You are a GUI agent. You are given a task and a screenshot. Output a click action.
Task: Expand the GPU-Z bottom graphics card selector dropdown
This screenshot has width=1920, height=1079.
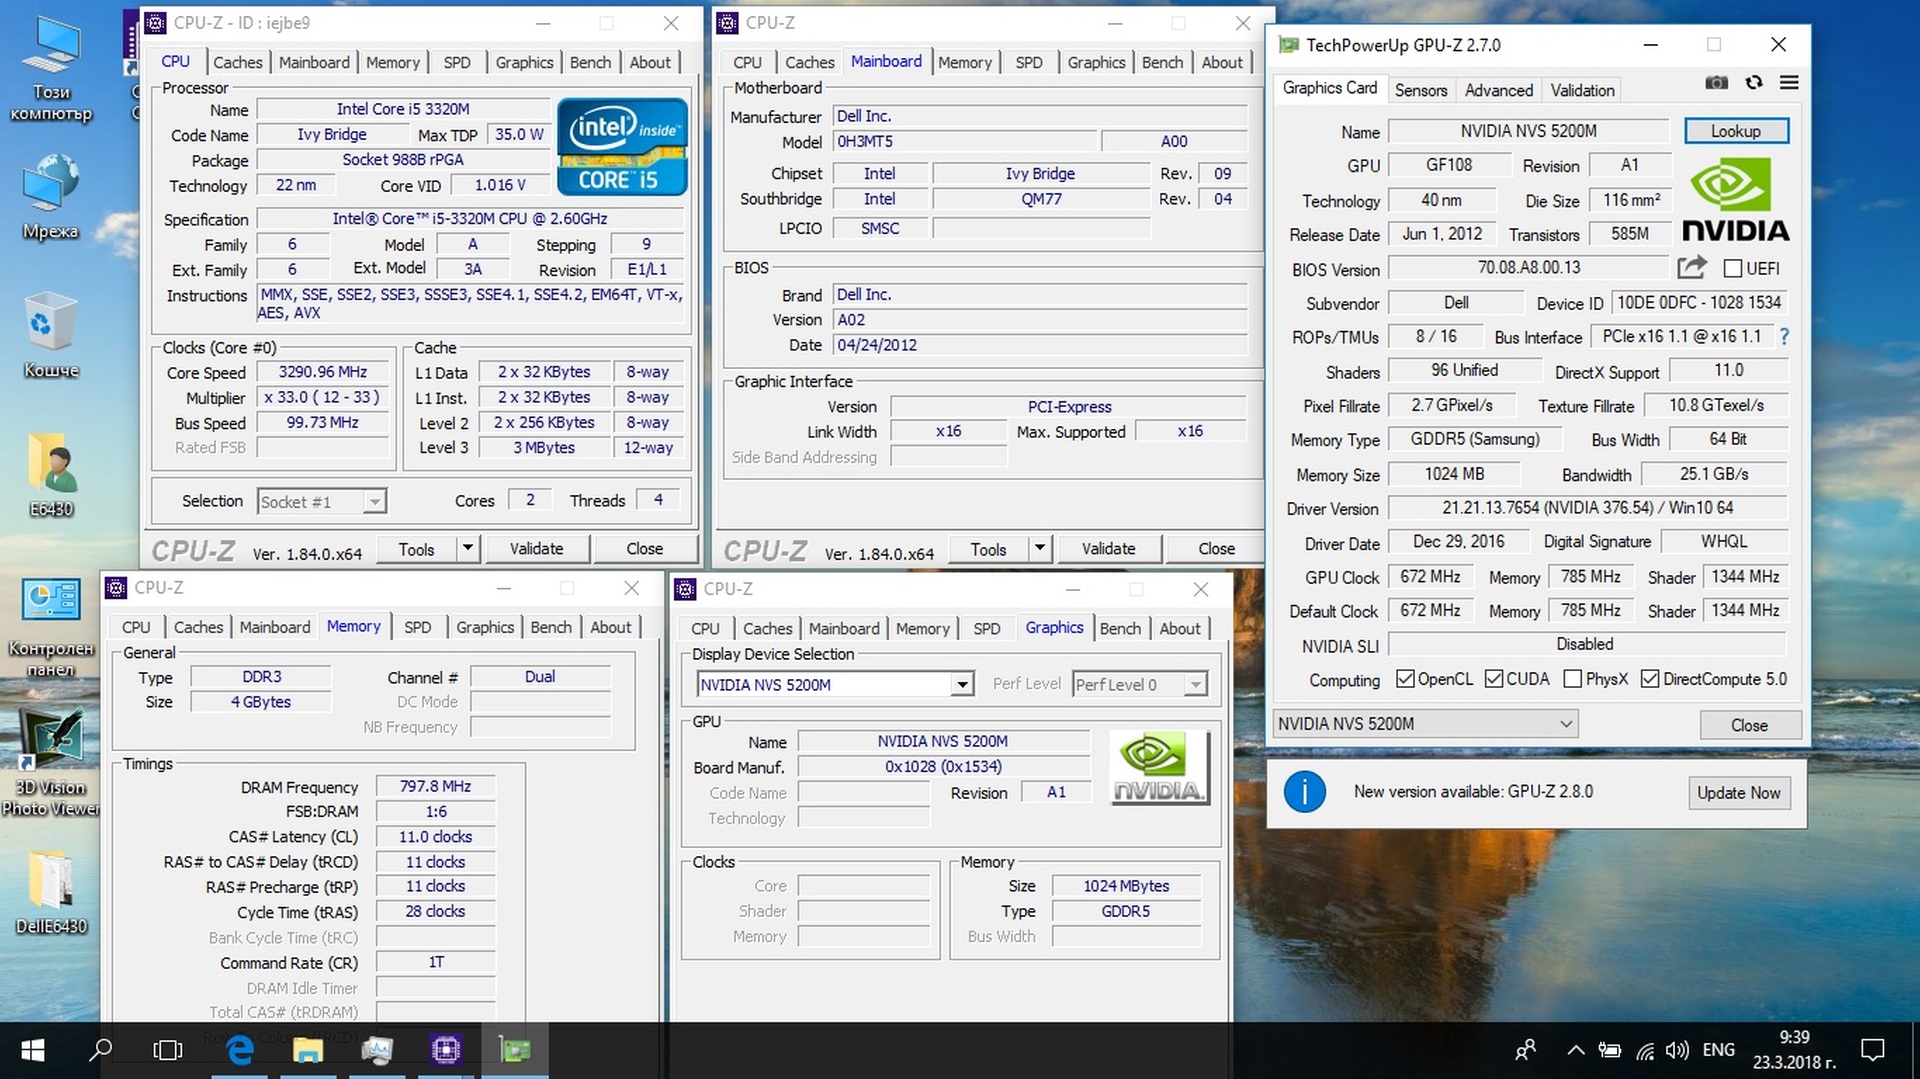(x=1566, y=724)
